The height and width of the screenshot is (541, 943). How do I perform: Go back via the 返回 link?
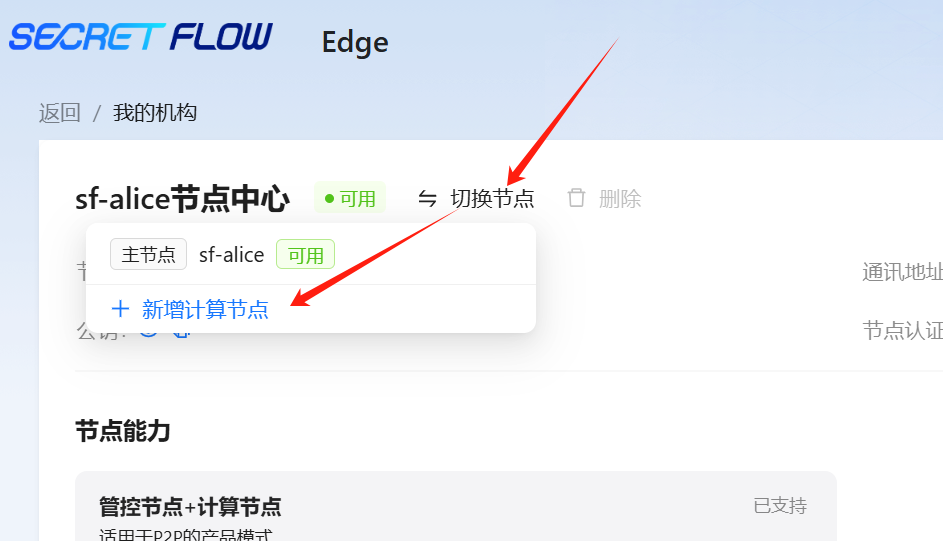60,112
